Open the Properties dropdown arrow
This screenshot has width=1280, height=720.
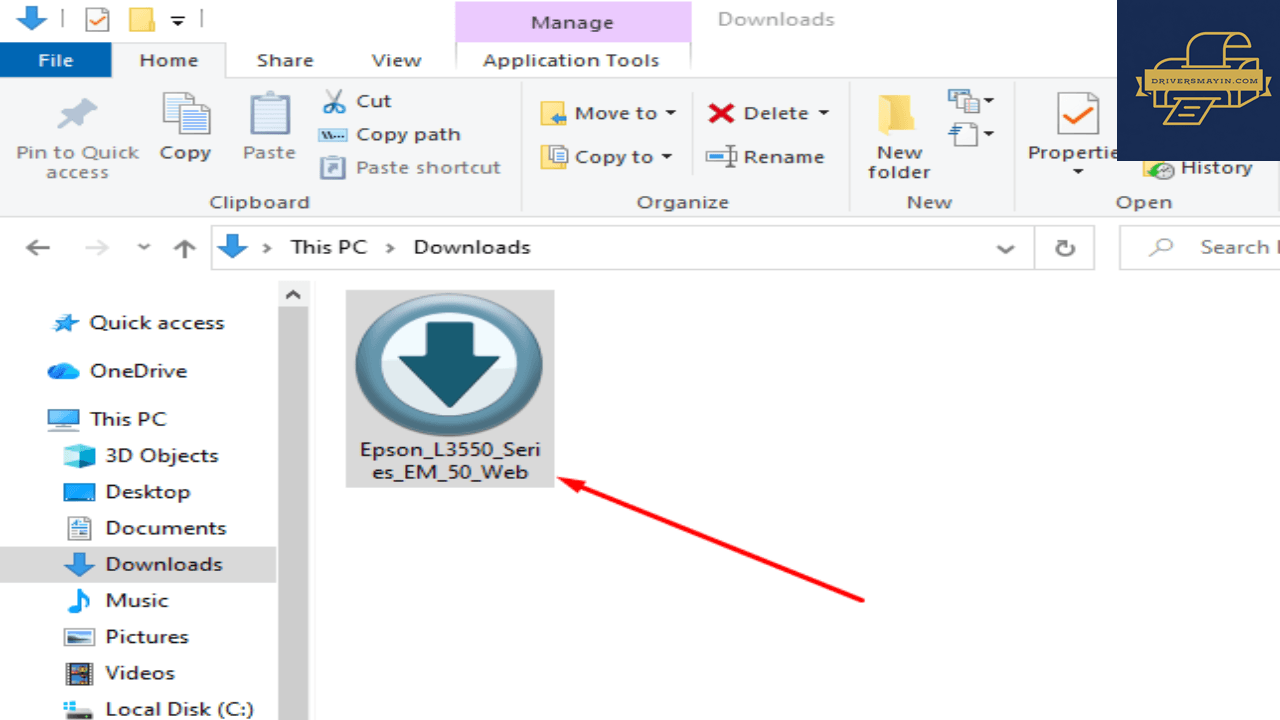pyautogui.click(x=1077, y=173)
